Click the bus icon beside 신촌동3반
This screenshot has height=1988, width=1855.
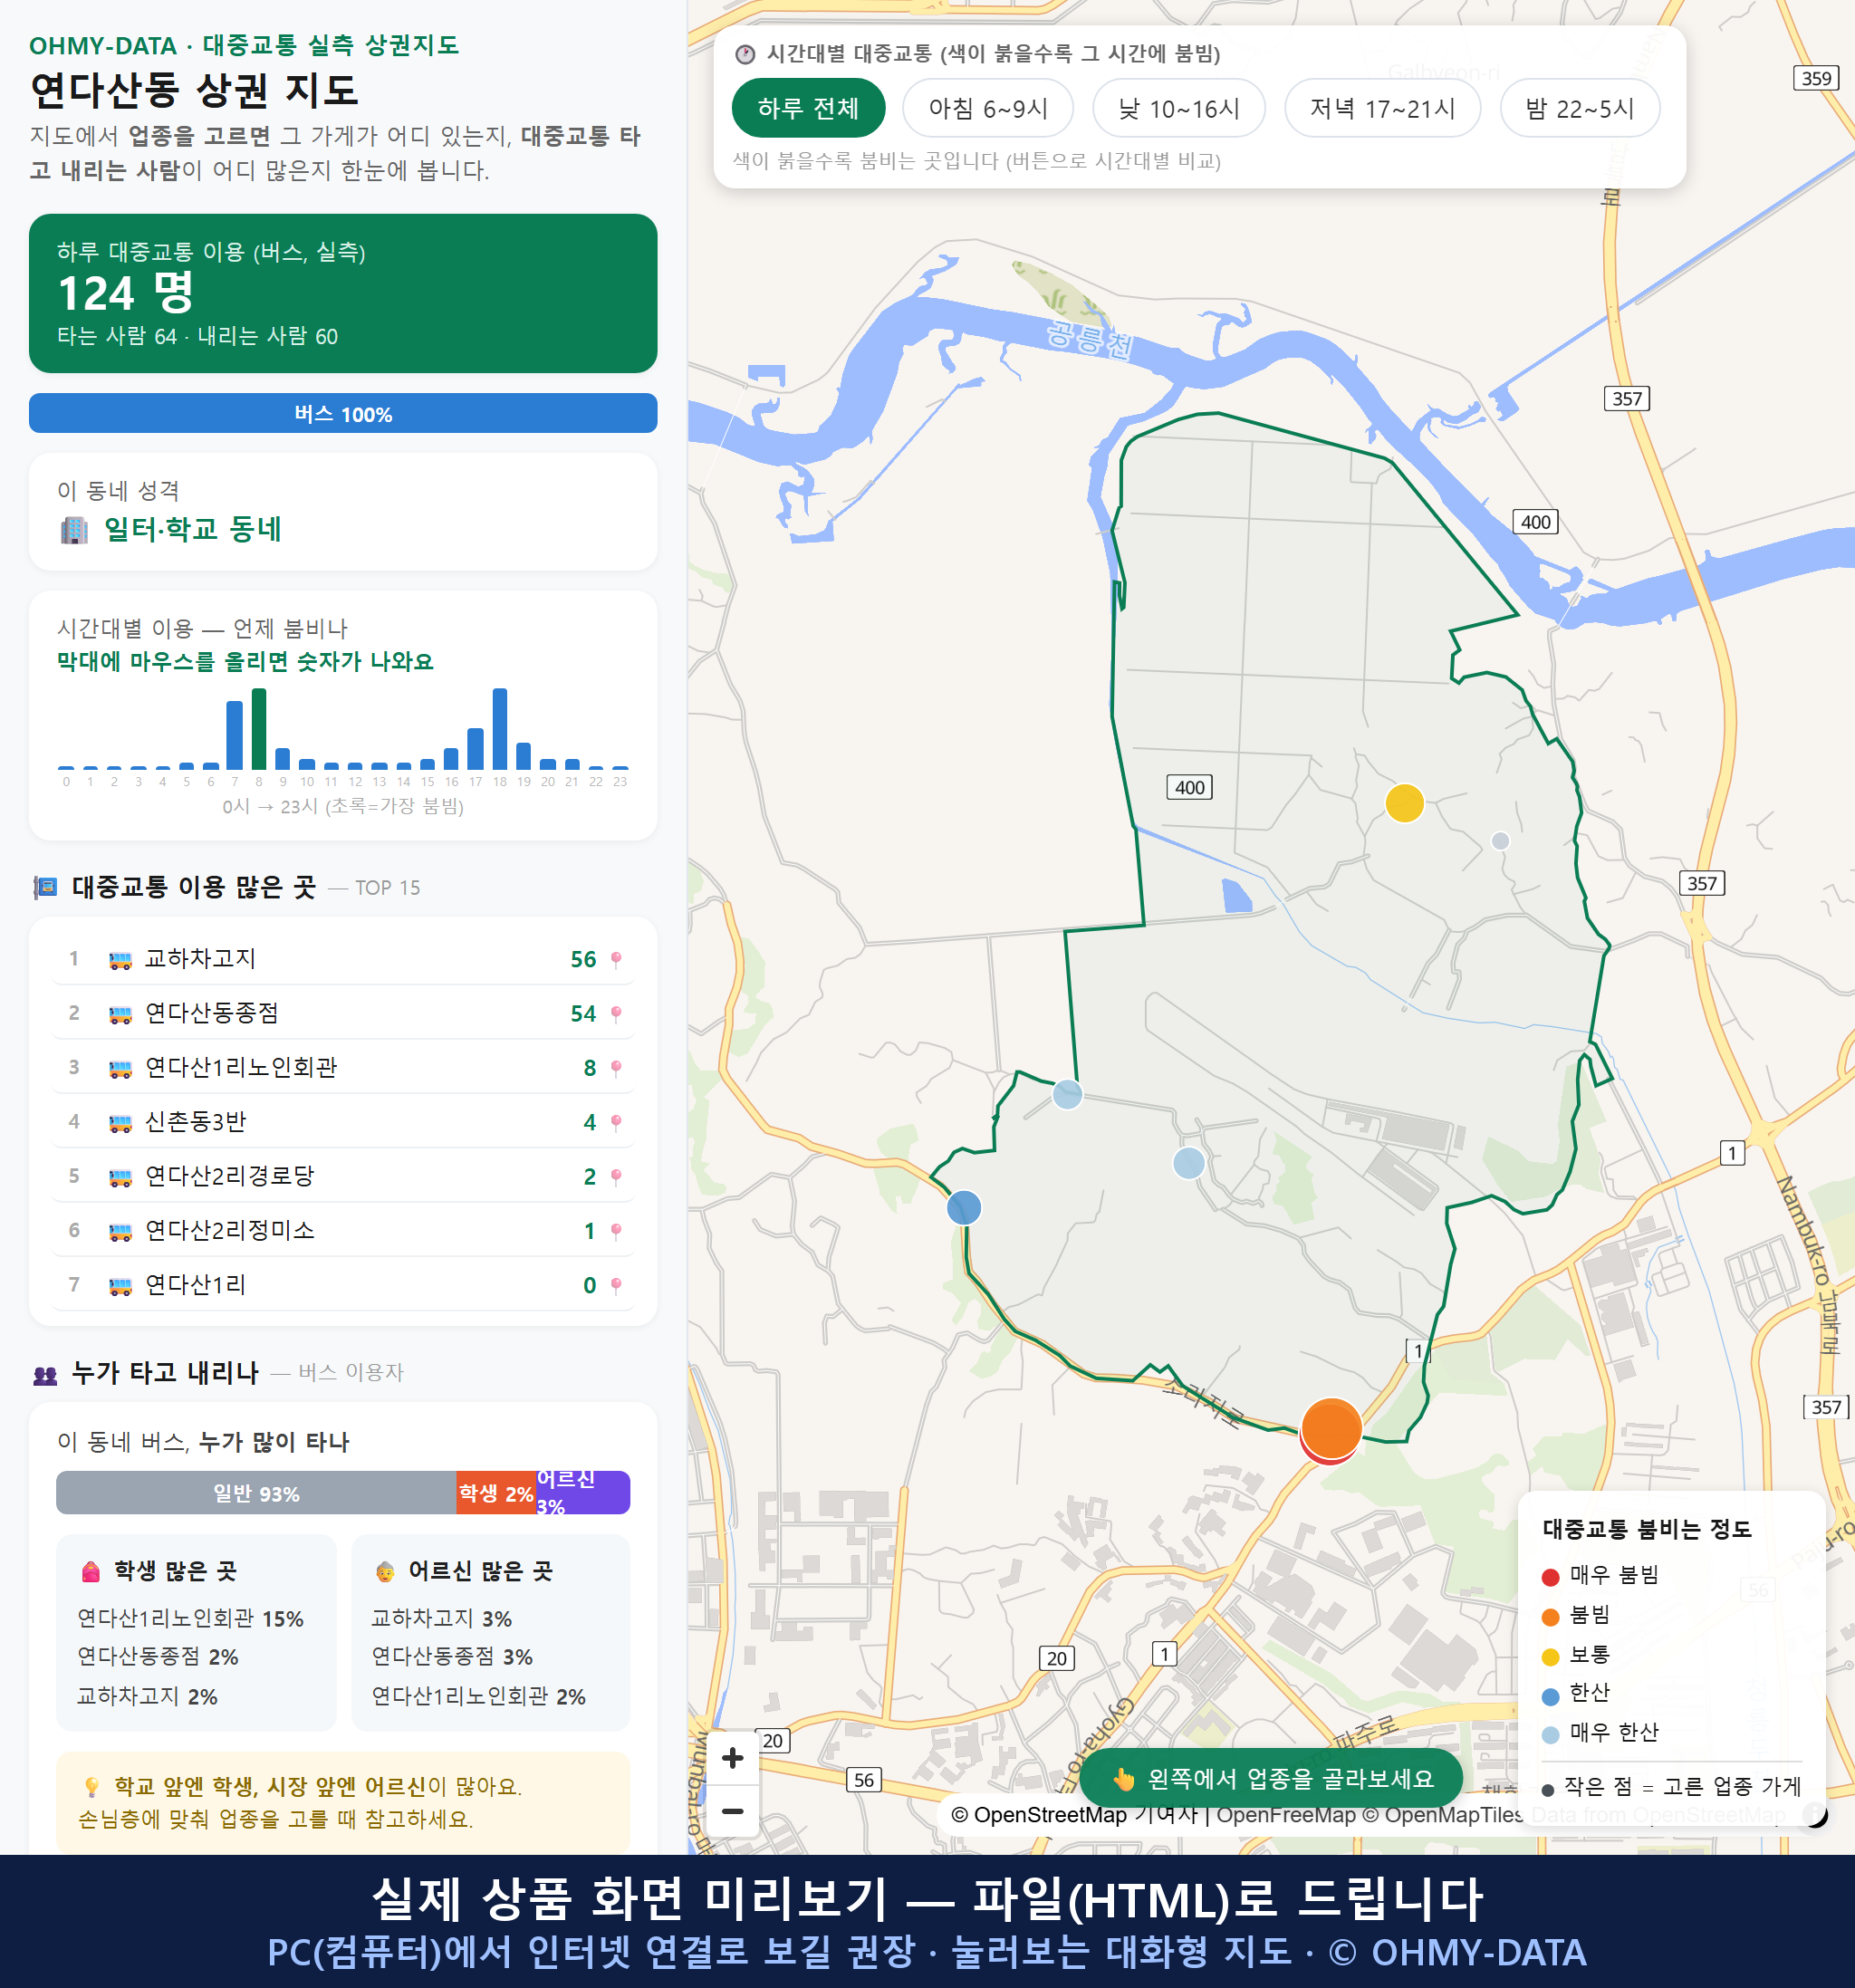(120, 1123)
